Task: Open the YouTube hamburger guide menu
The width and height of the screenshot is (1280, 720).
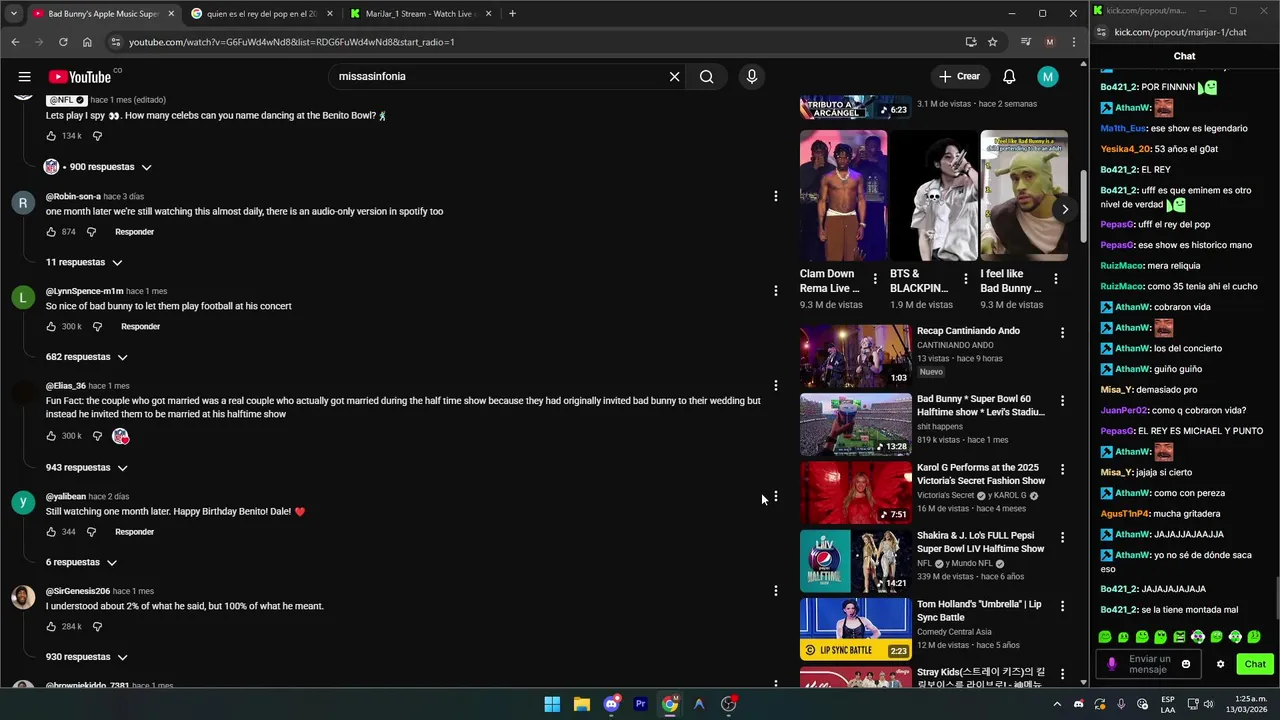Action: (24, 77)
